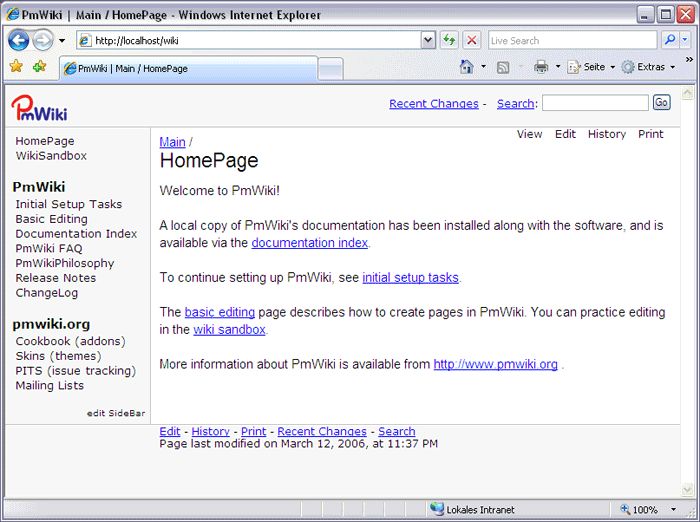Click the scrollbar up arrow
This screenshot has width=700, height=522.
pyautogui.click(x=688, y=93)
